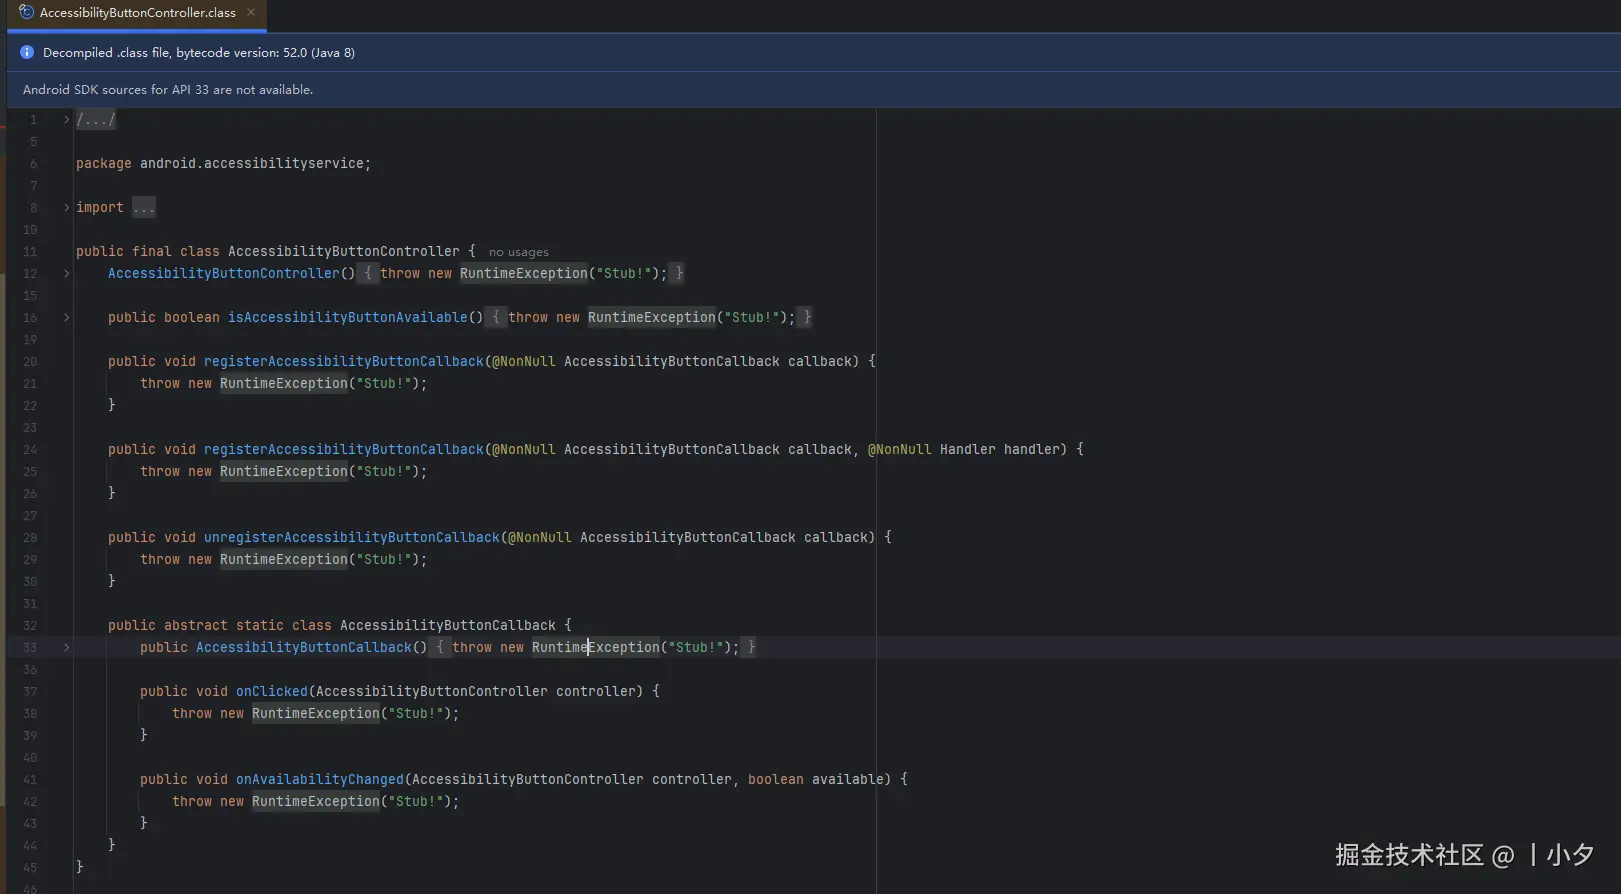Expand the folded comment at line 1
This screenshot has width=1621, height=894.
coord(67,120)
